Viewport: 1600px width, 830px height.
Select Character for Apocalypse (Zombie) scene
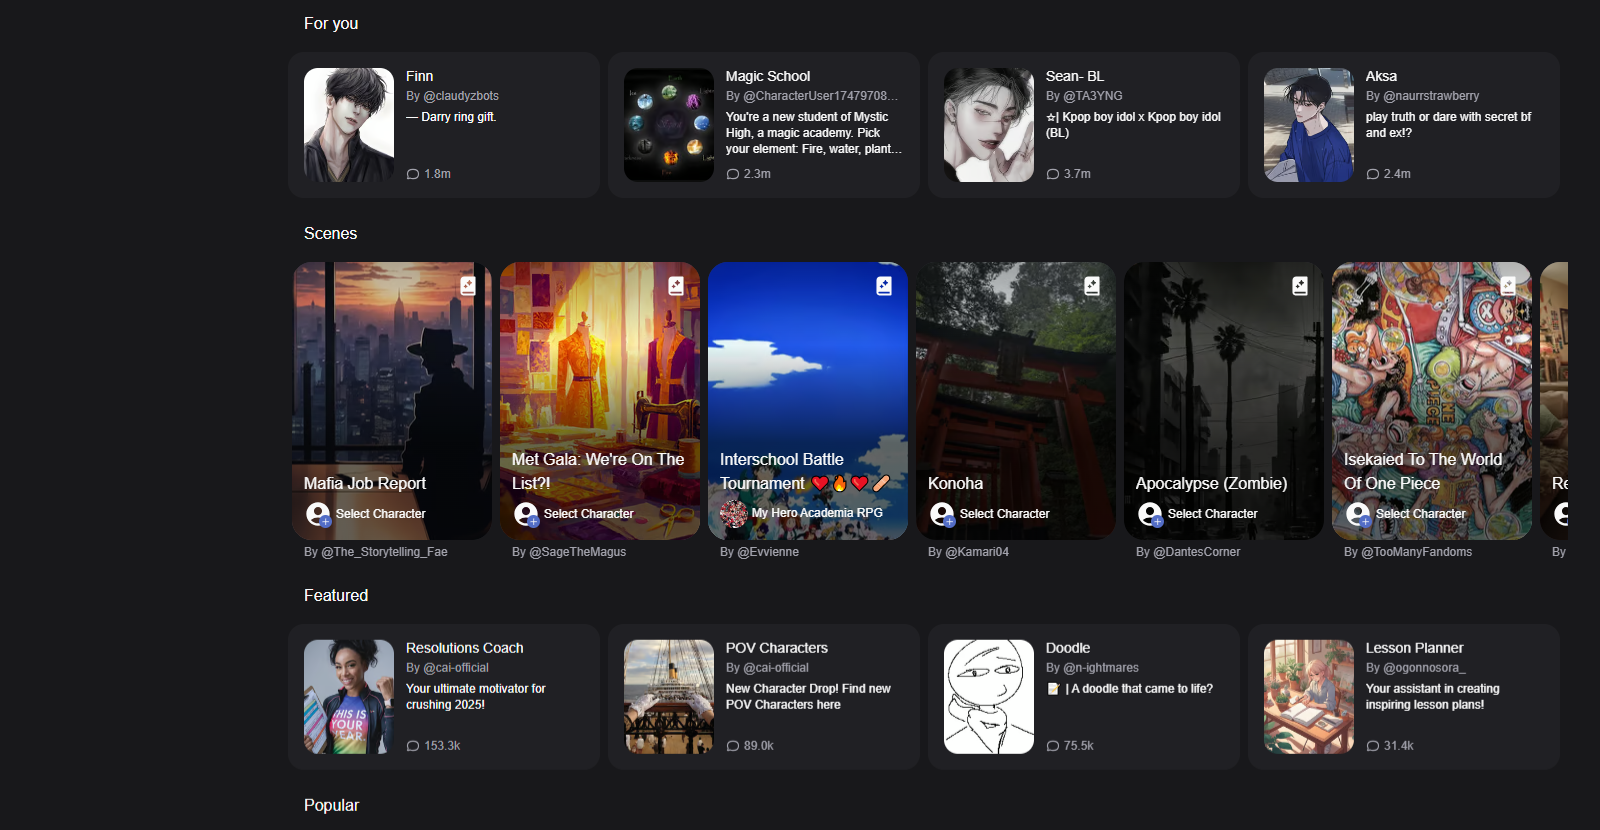(x=1213, y=514)
